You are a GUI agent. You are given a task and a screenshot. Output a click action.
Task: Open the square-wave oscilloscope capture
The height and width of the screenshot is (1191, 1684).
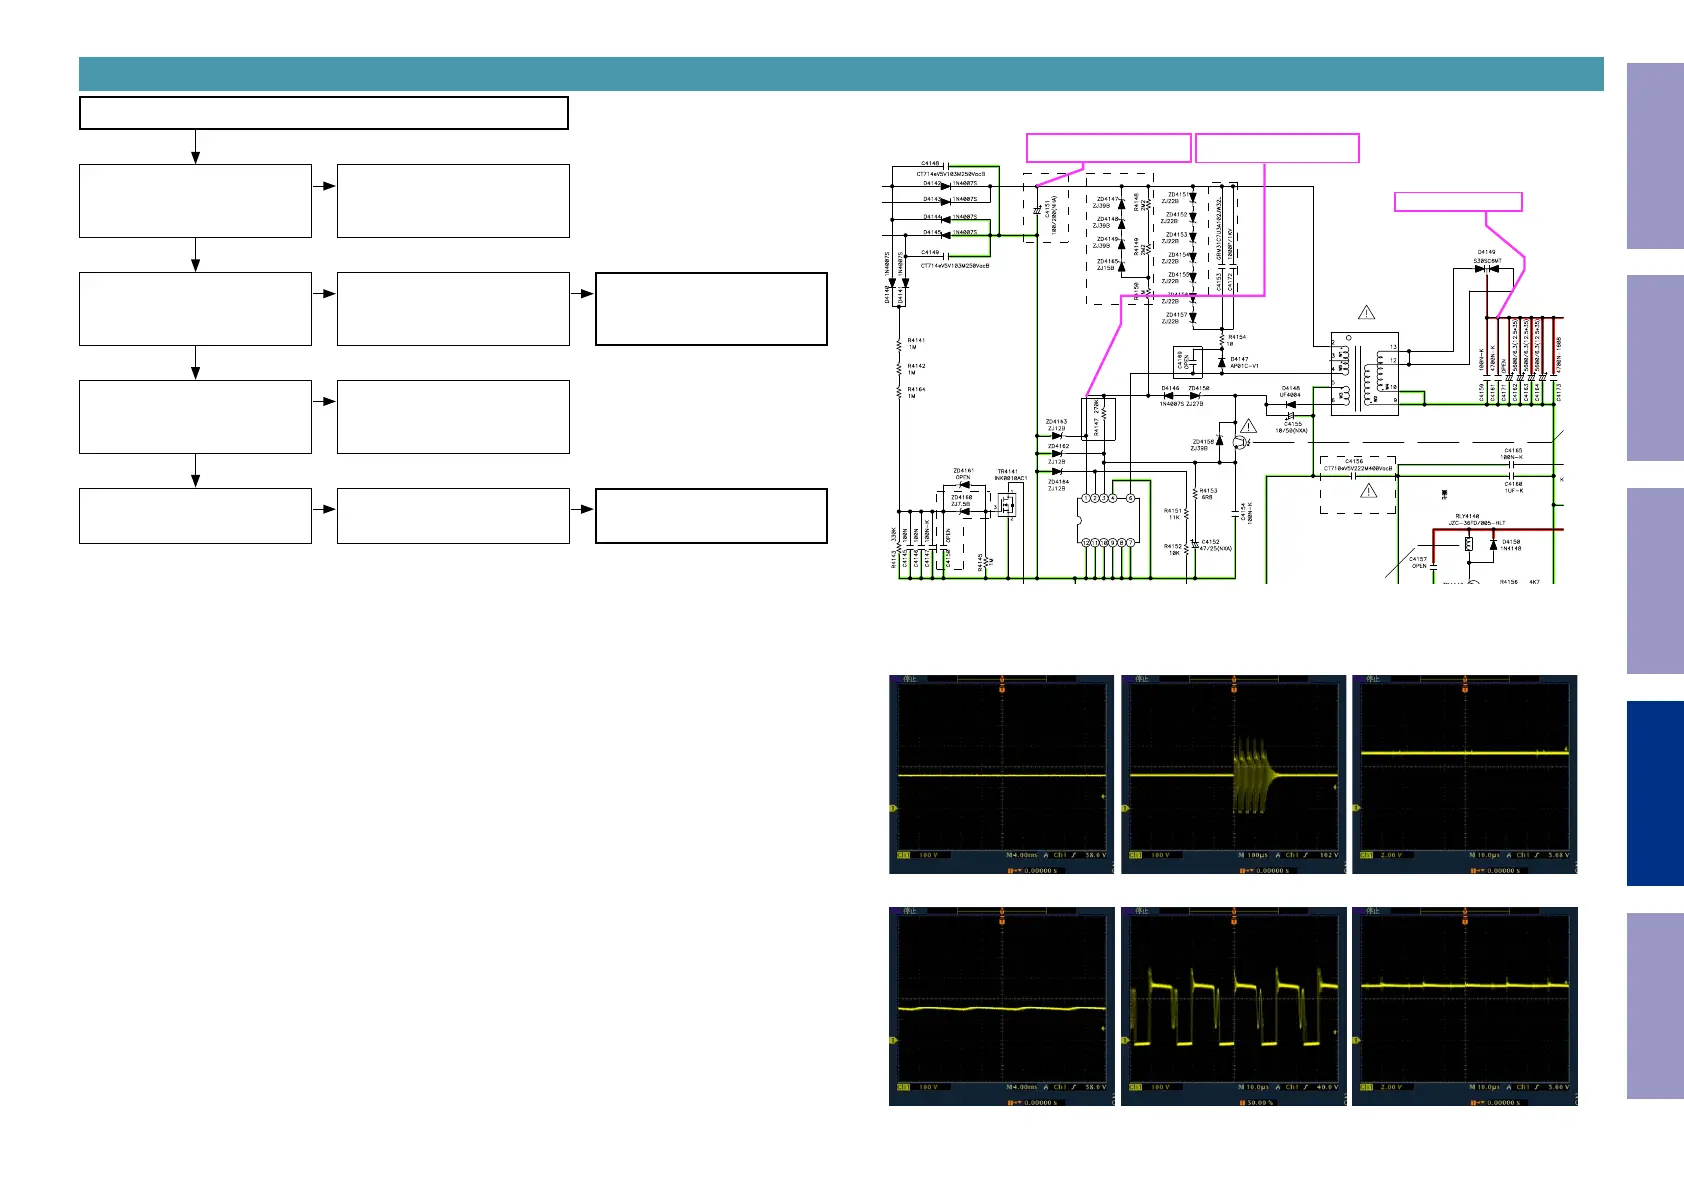[x=1233, y=1006]
